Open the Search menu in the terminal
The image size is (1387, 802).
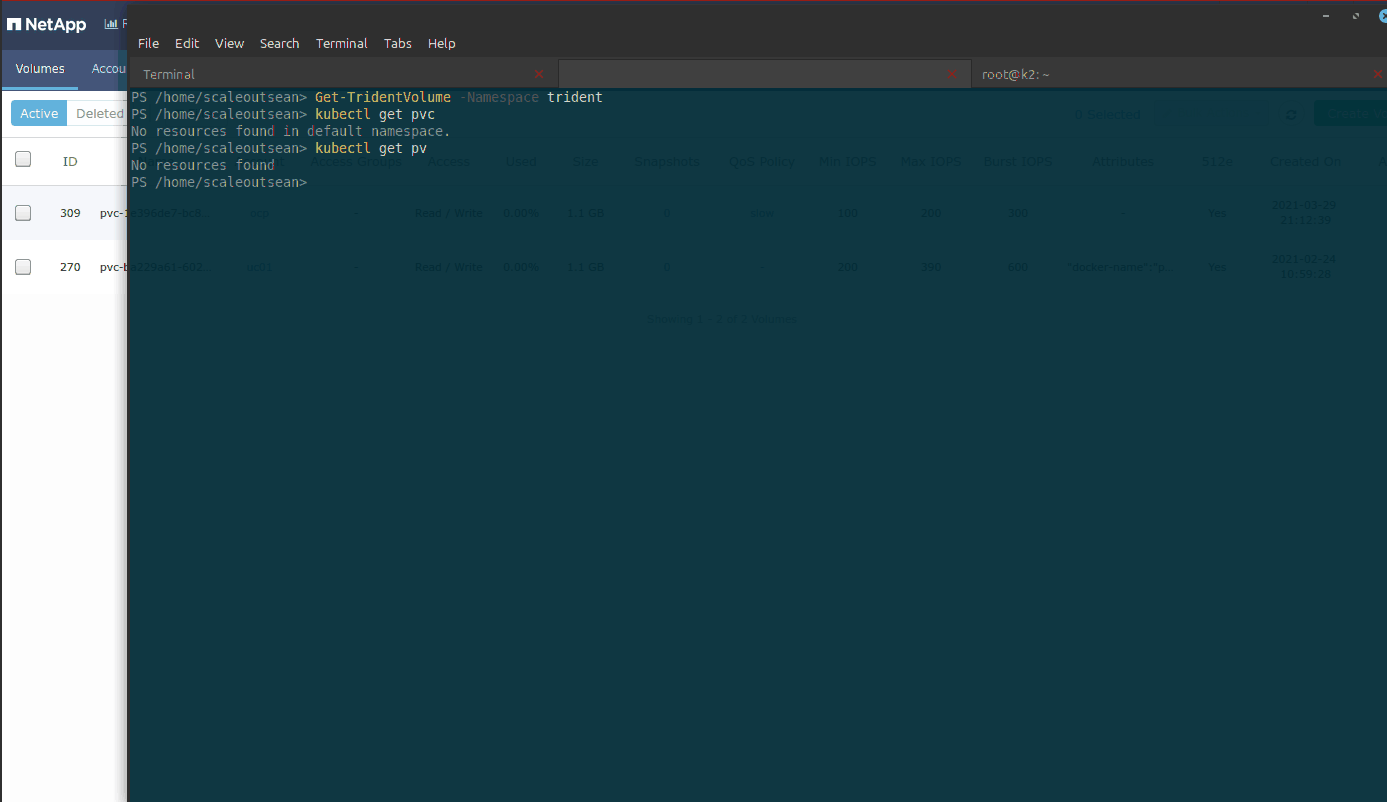[279, 43]
